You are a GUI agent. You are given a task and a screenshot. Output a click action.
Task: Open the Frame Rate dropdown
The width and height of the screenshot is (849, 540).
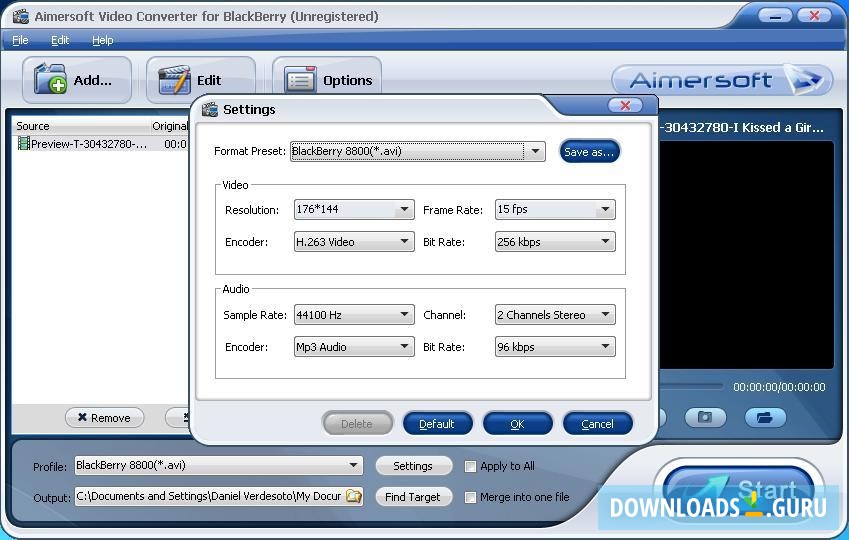tap(605, 209)
